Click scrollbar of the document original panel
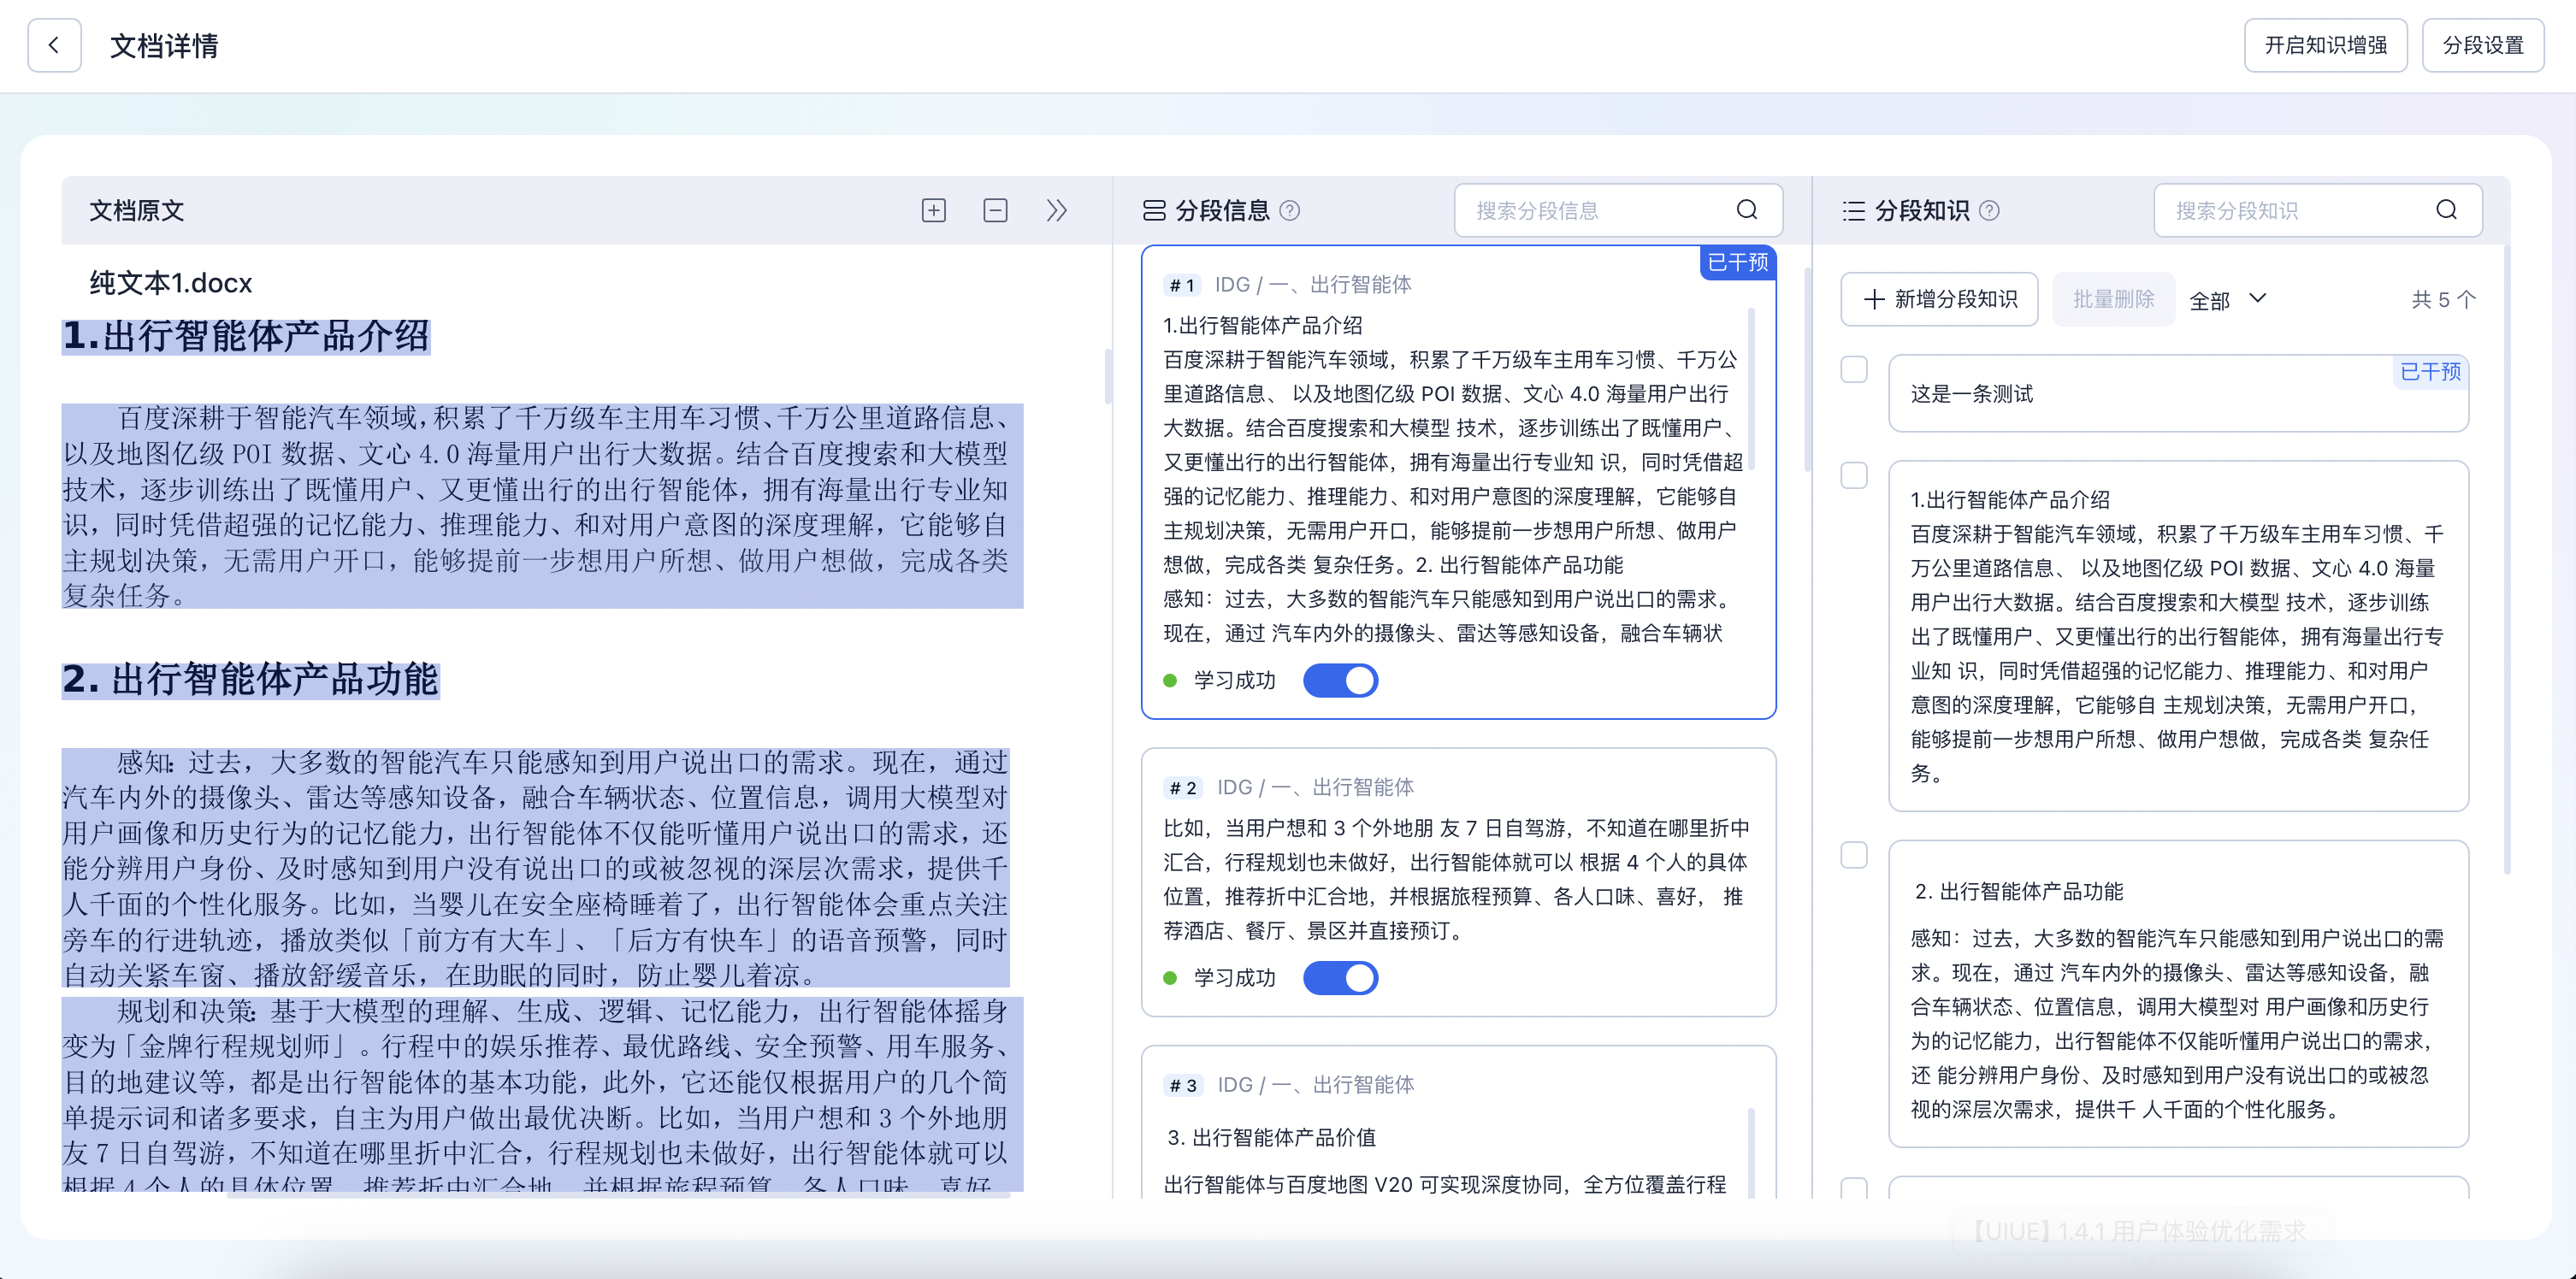 [1108, 377]
